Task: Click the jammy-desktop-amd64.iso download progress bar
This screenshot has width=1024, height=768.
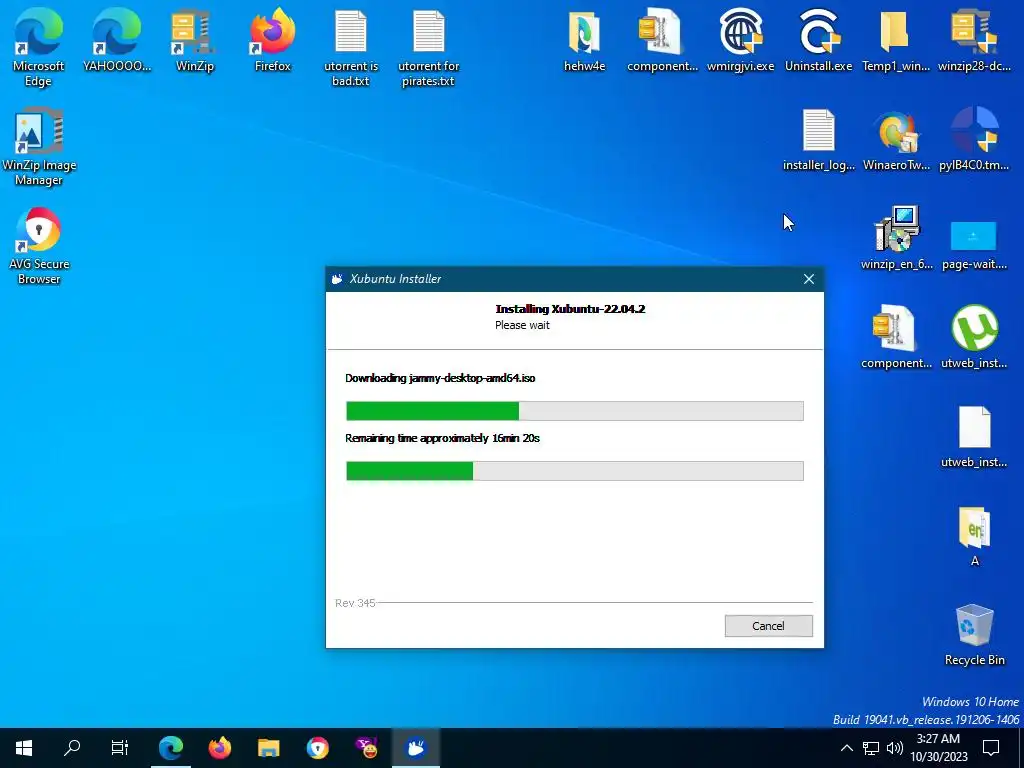Action: pyautogui.click(x=574, y=411)
